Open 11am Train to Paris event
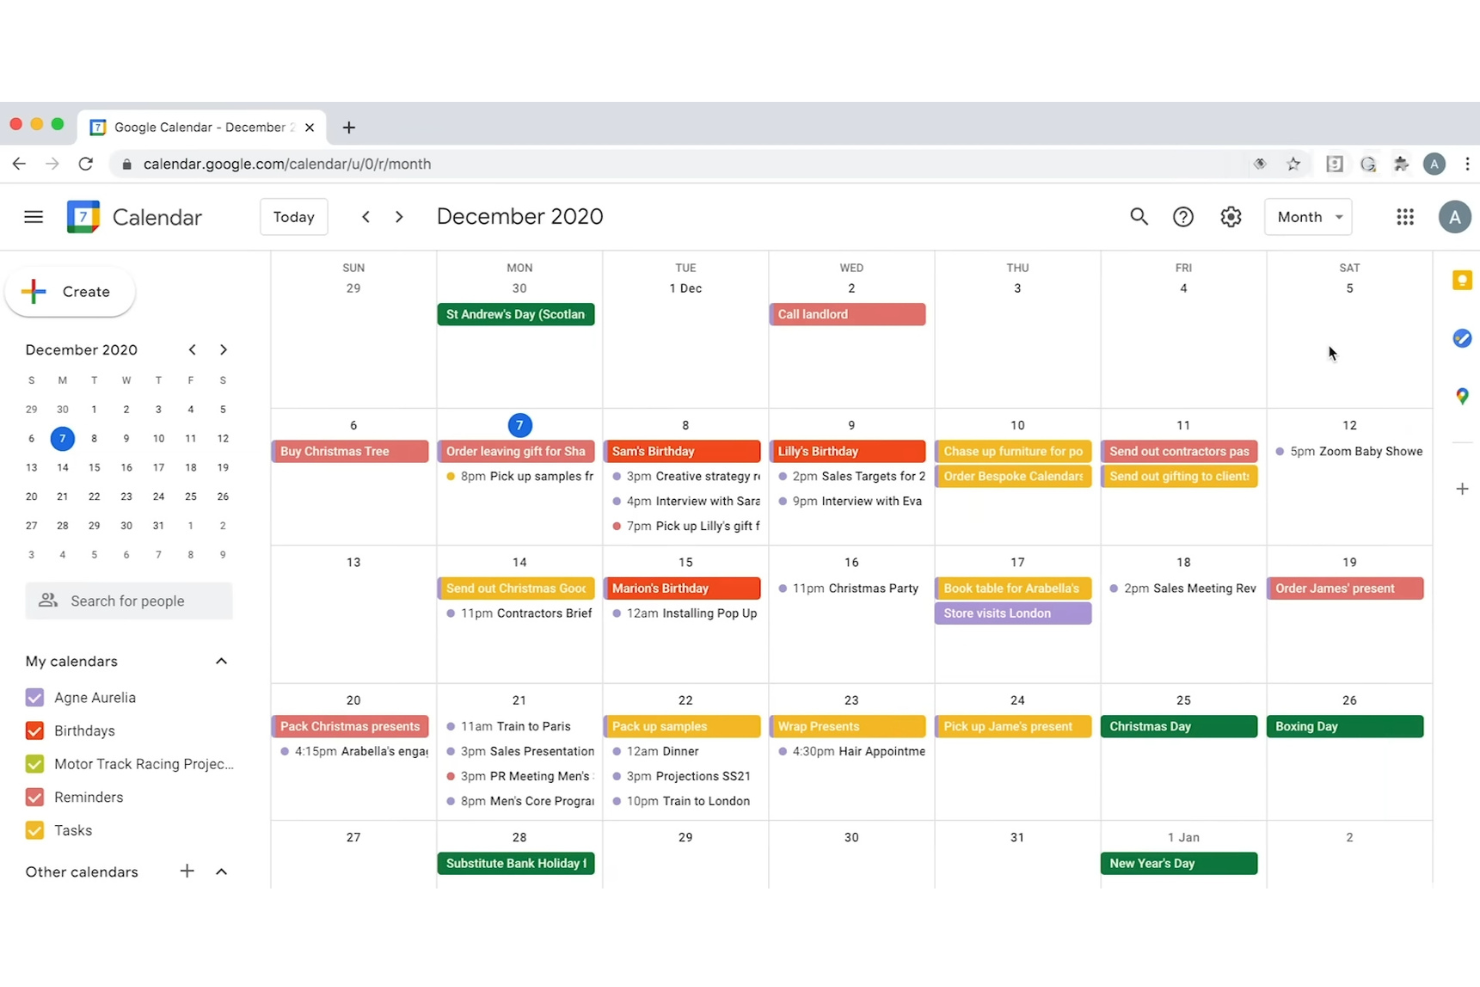1480x987 pixels. [516, 726]
